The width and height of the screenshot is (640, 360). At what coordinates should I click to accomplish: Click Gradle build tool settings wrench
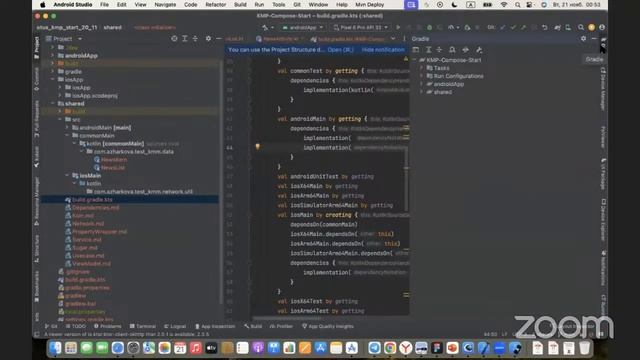tap(479, 50)
